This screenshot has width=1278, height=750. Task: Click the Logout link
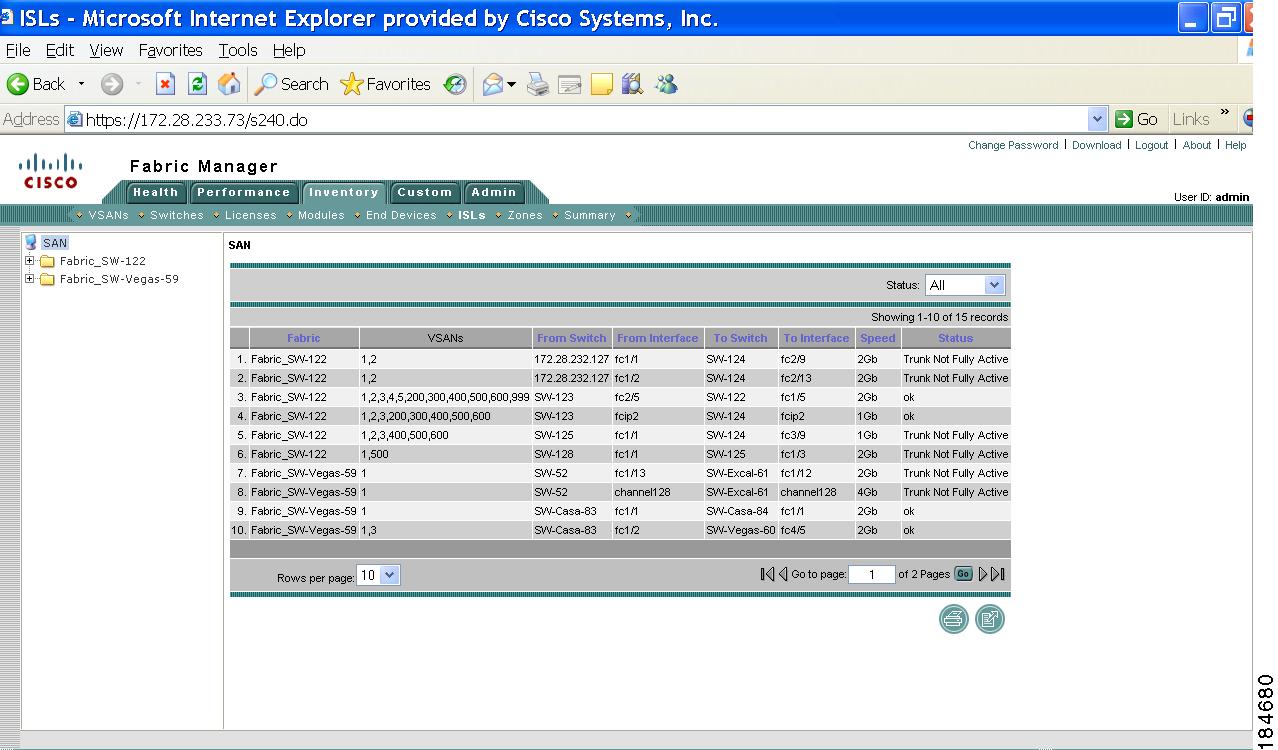pos(1151,145)
